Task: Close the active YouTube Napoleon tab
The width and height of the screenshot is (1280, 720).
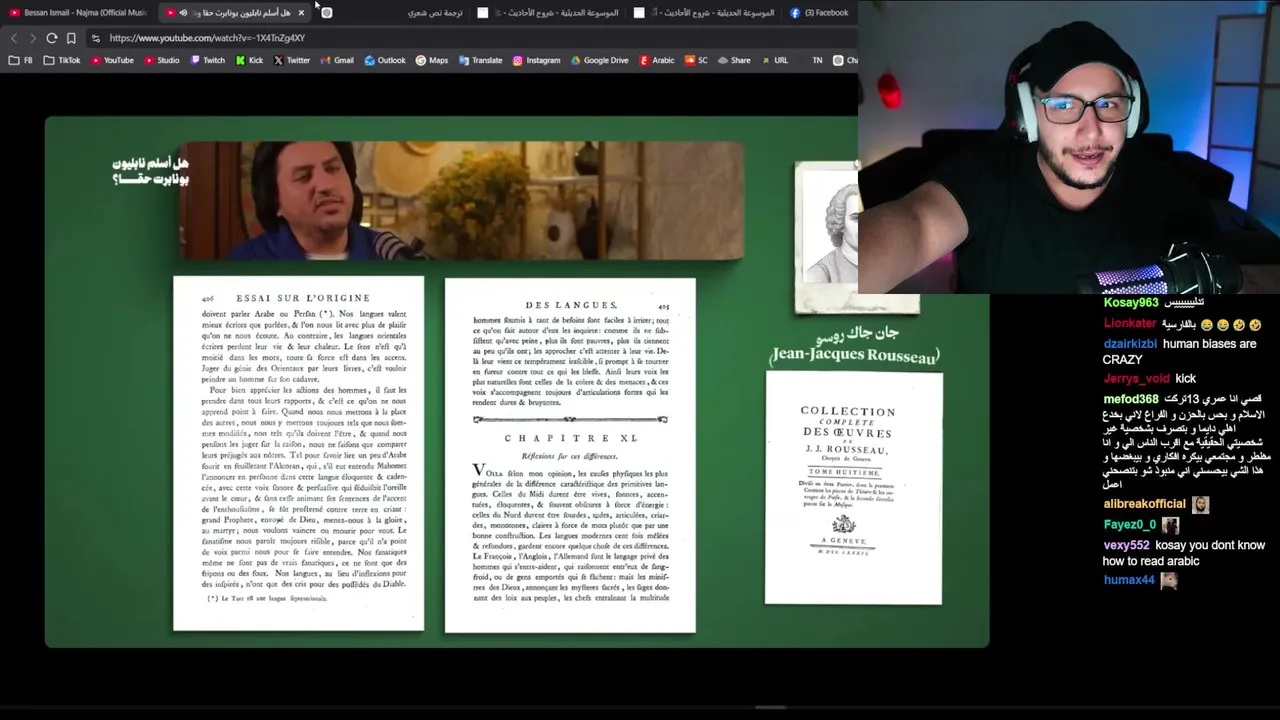Action: [x=301, y=13]
